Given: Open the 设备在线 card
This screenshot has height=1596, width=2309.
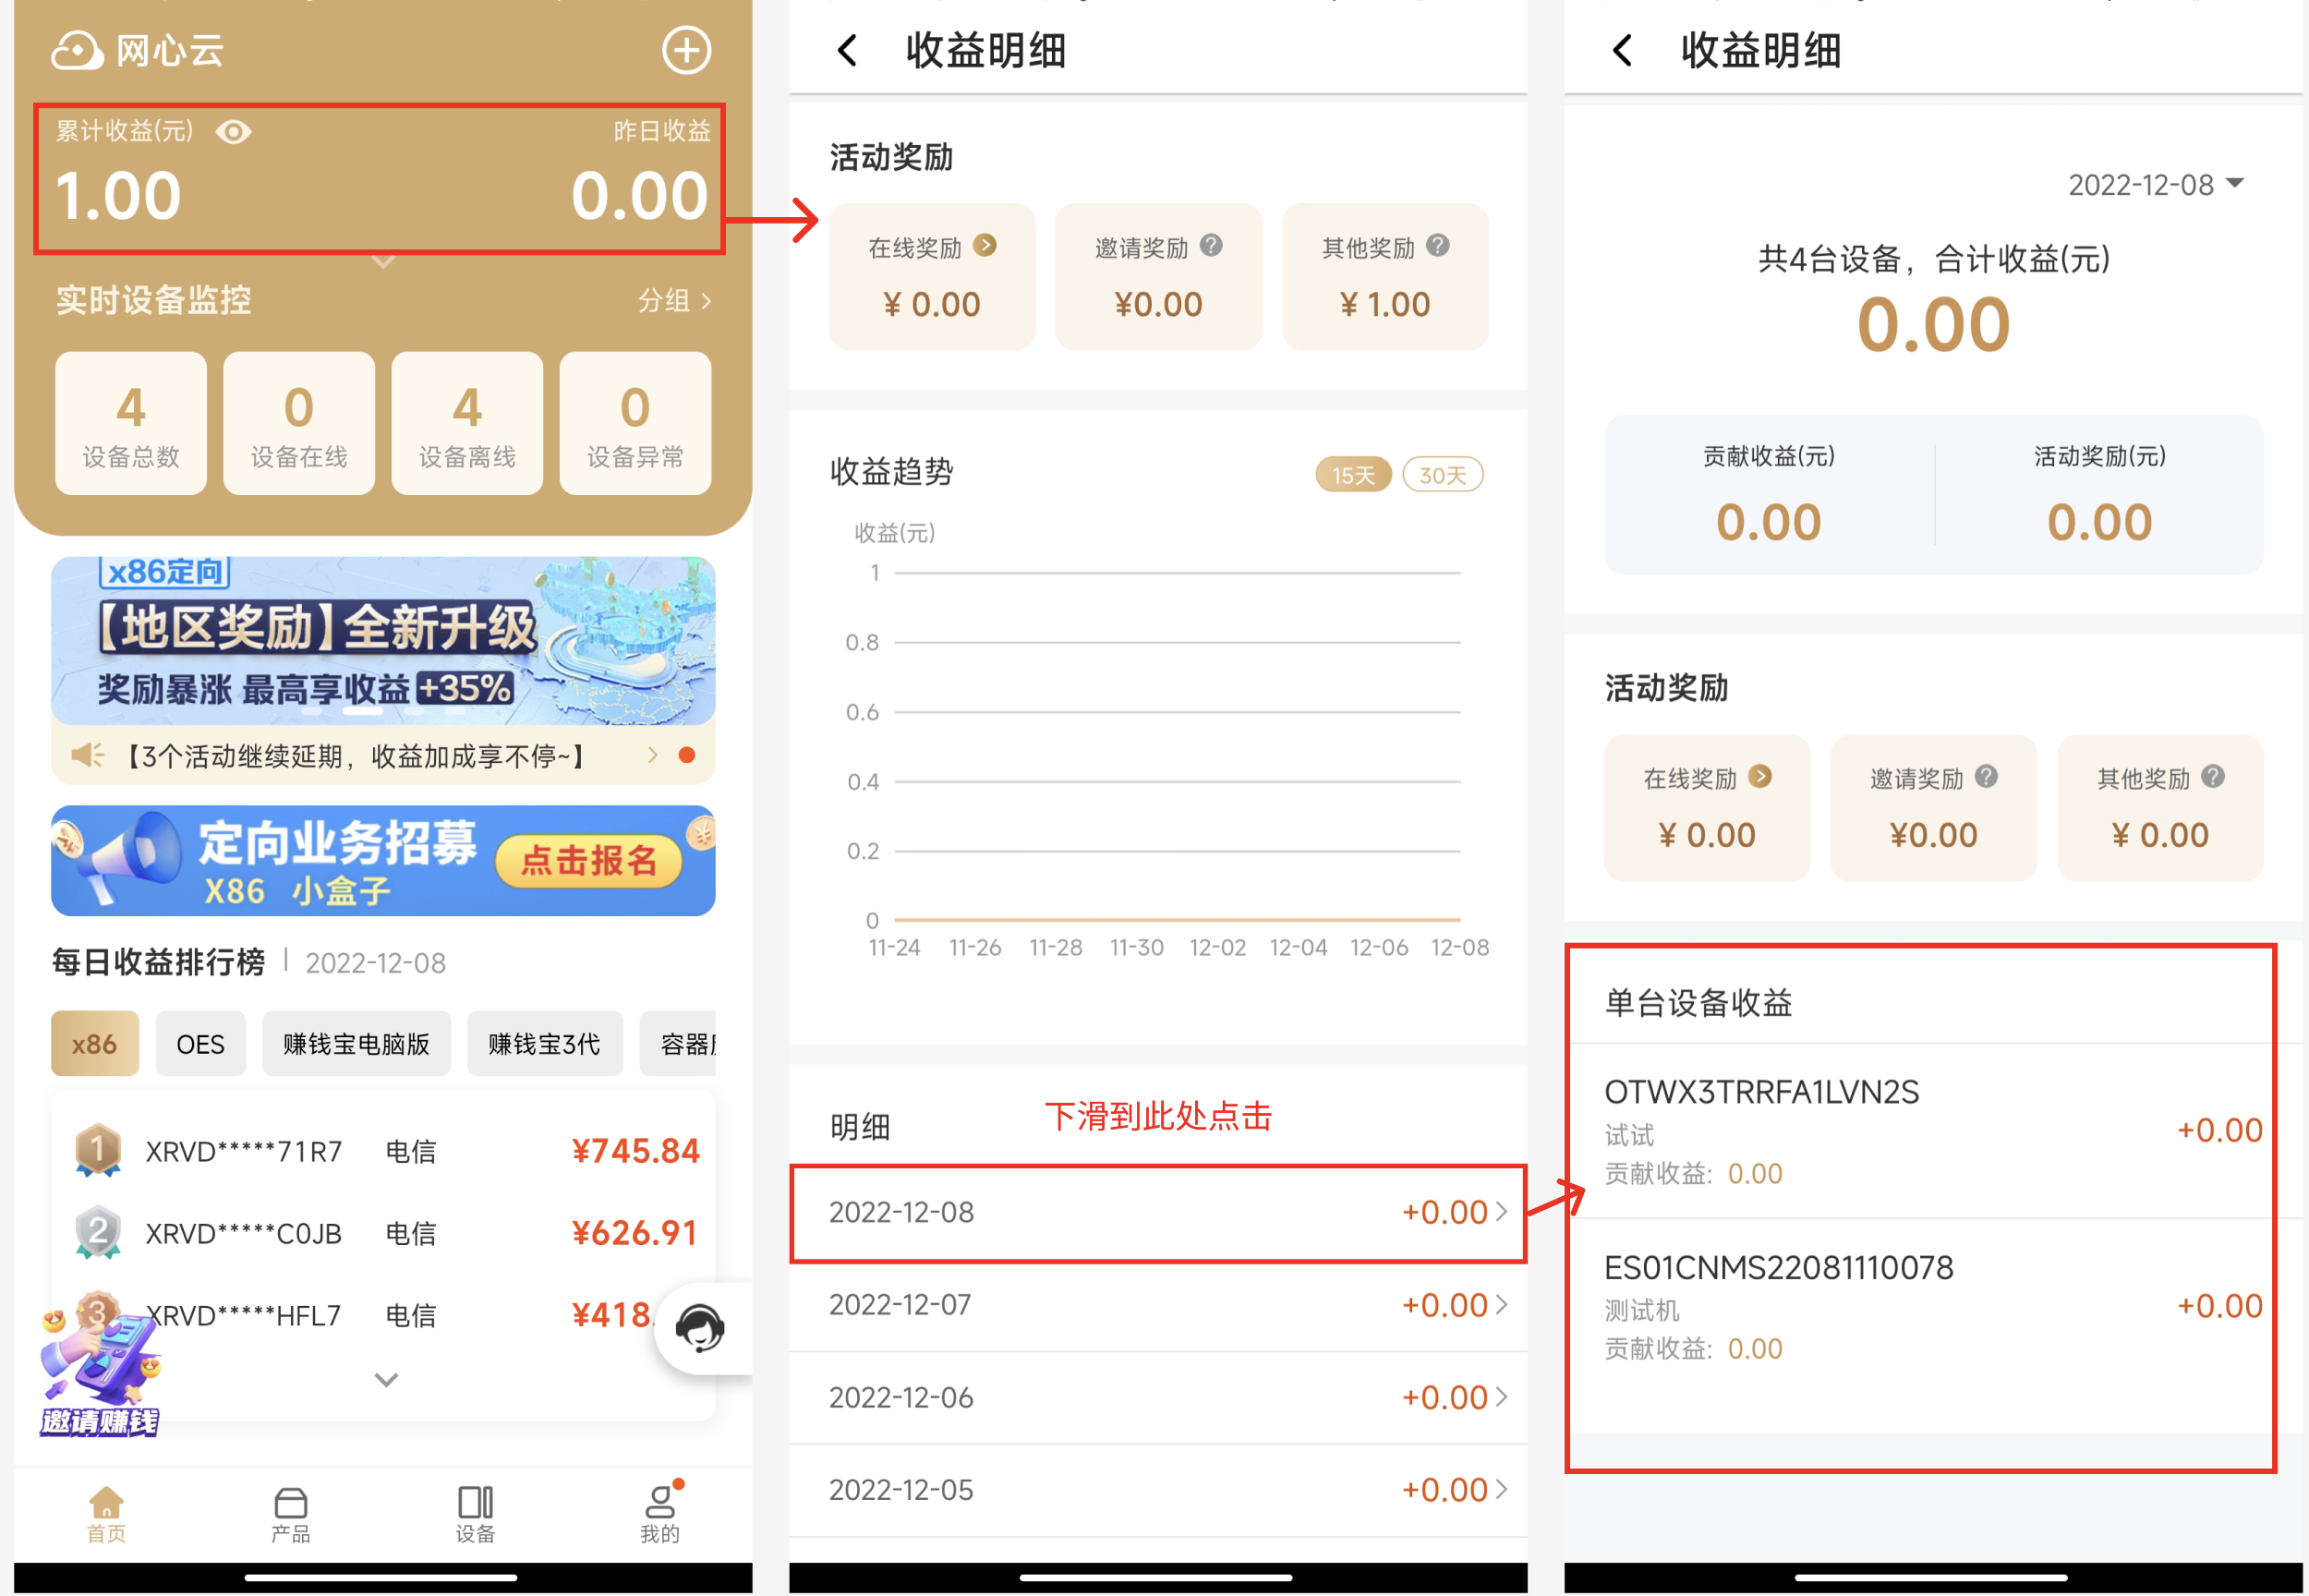Looking at the screenshot, I should click(x=299, y=423).
